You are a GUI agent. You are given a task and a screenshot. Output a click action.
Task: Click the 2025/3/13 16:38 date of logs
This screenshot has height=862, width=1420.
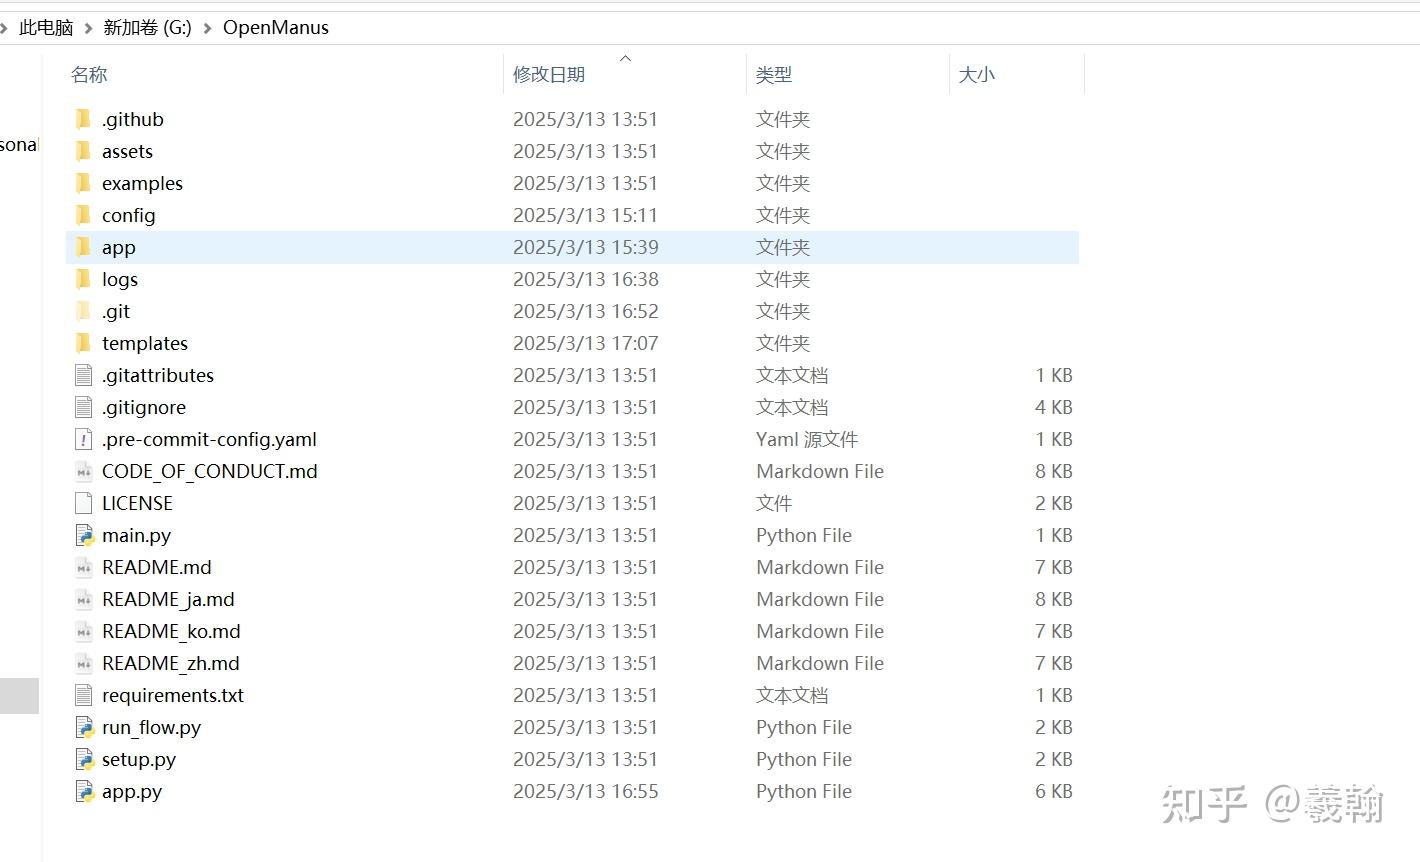pos(586,280)
